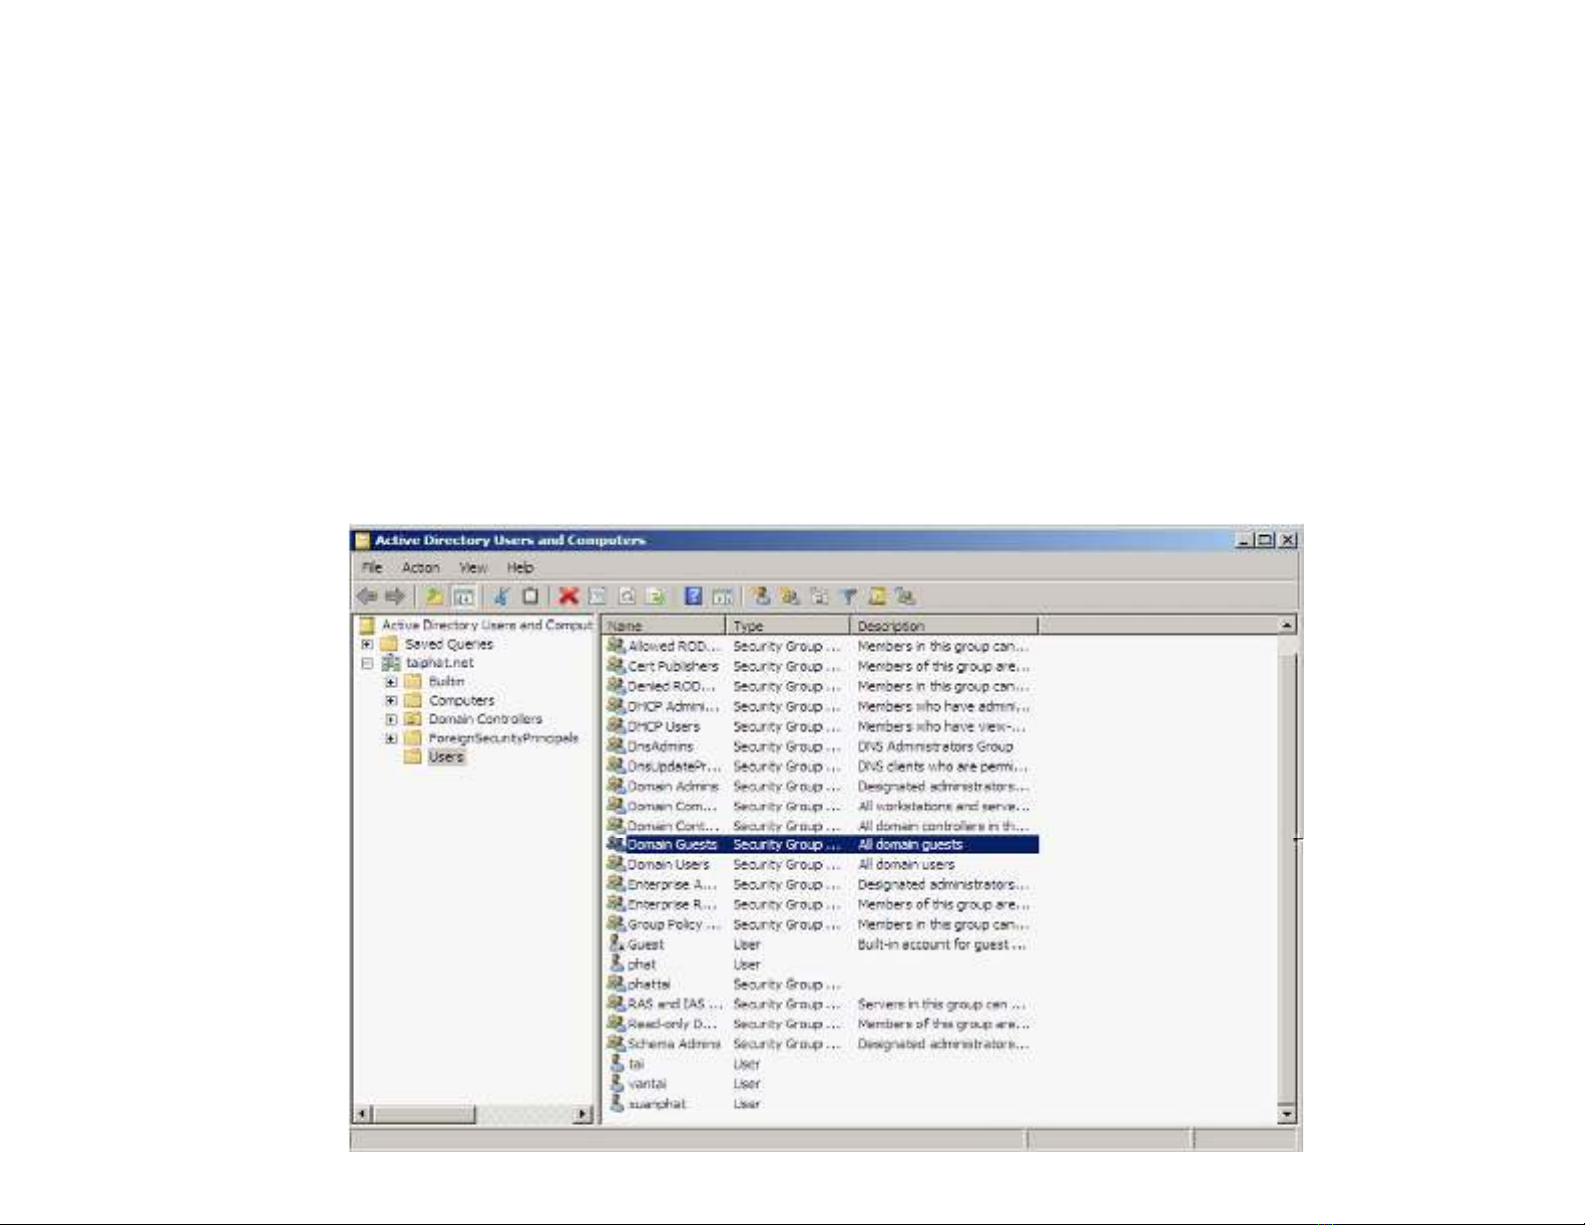Select the user xuanphat
1585x1225 pixels.
pyautogui.click(x=657, y=1104)
